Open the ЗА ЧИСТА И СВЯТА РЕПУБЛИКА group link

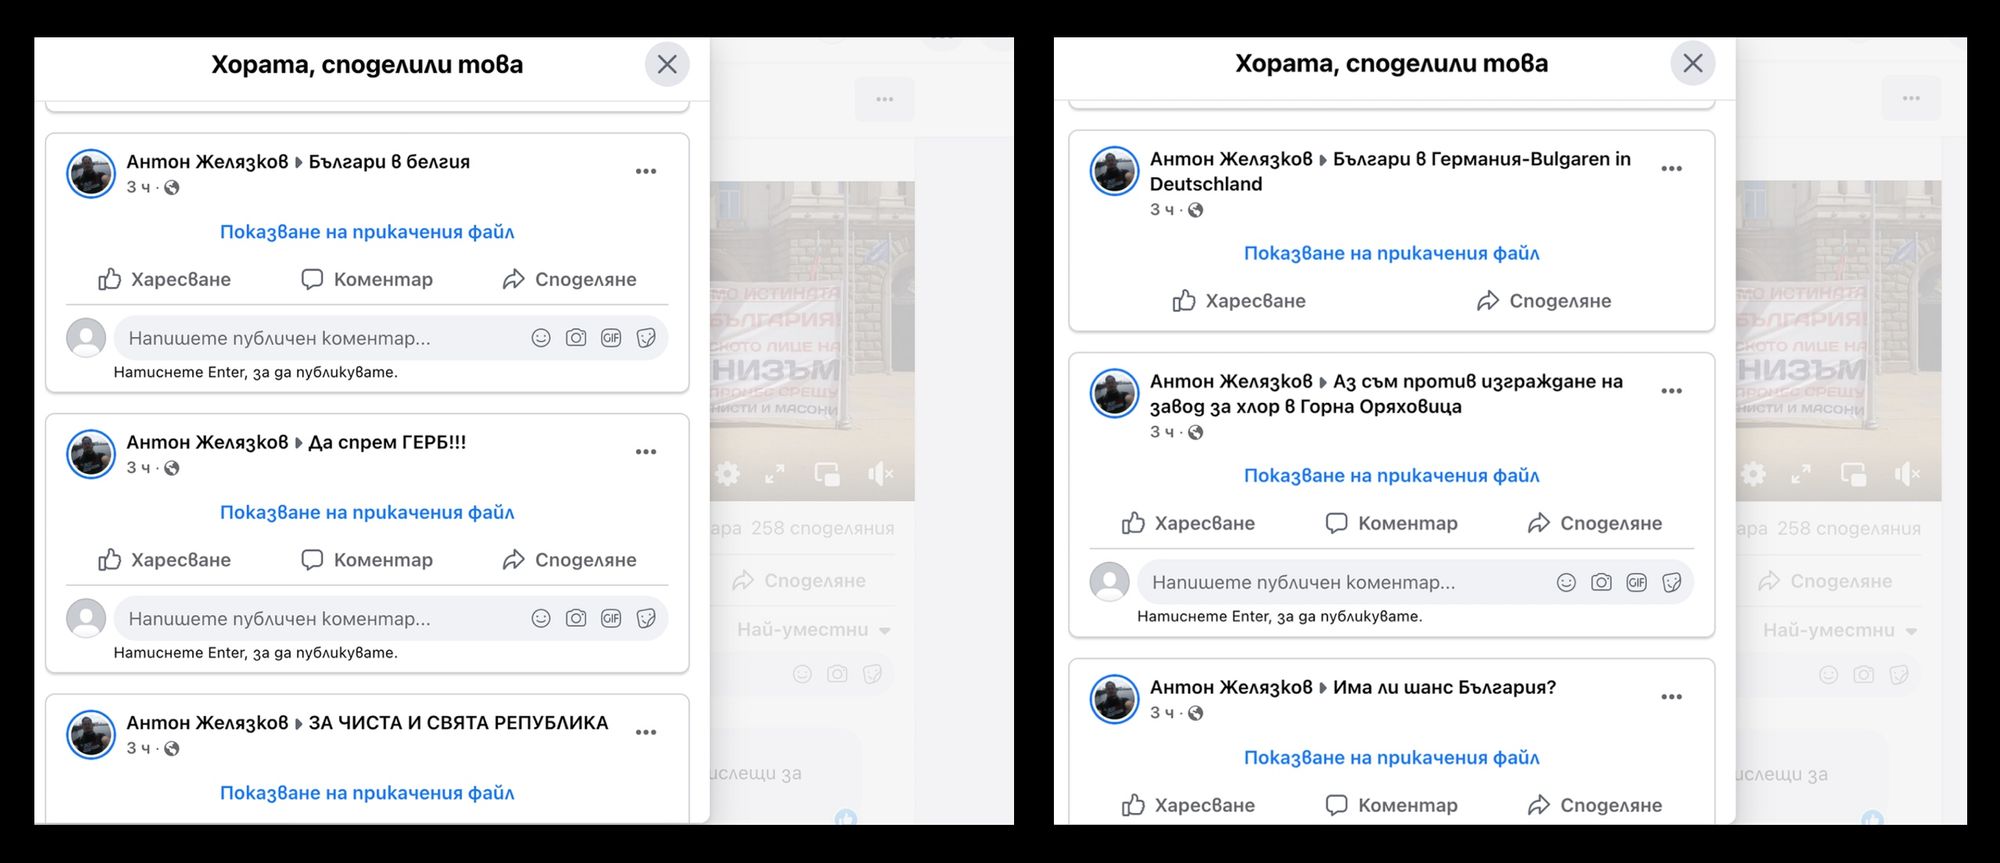pos(458,723)
